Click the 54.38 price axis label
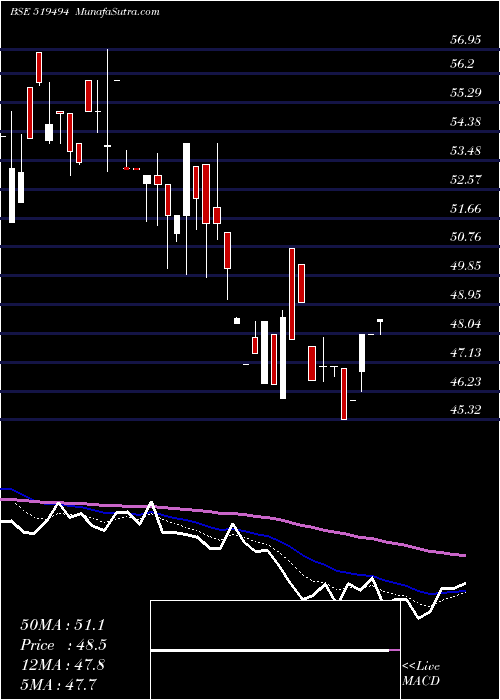This screenshot has width=500, height=700. point(466,121)
